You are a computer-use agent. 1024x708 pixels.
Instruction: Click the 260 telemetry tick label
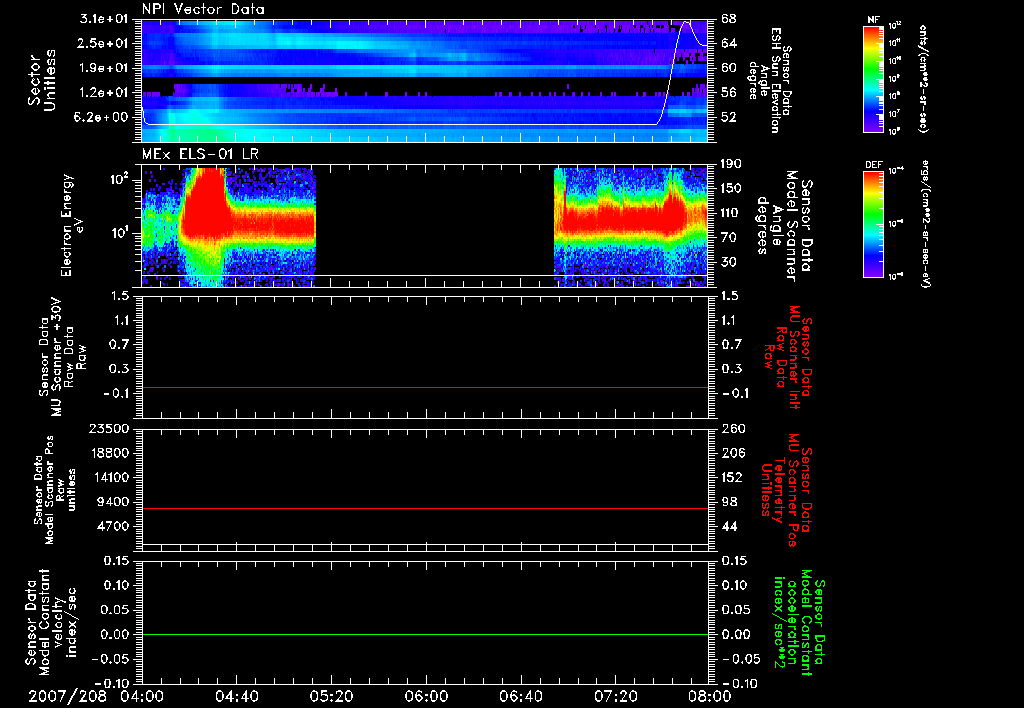coord(733,428)
